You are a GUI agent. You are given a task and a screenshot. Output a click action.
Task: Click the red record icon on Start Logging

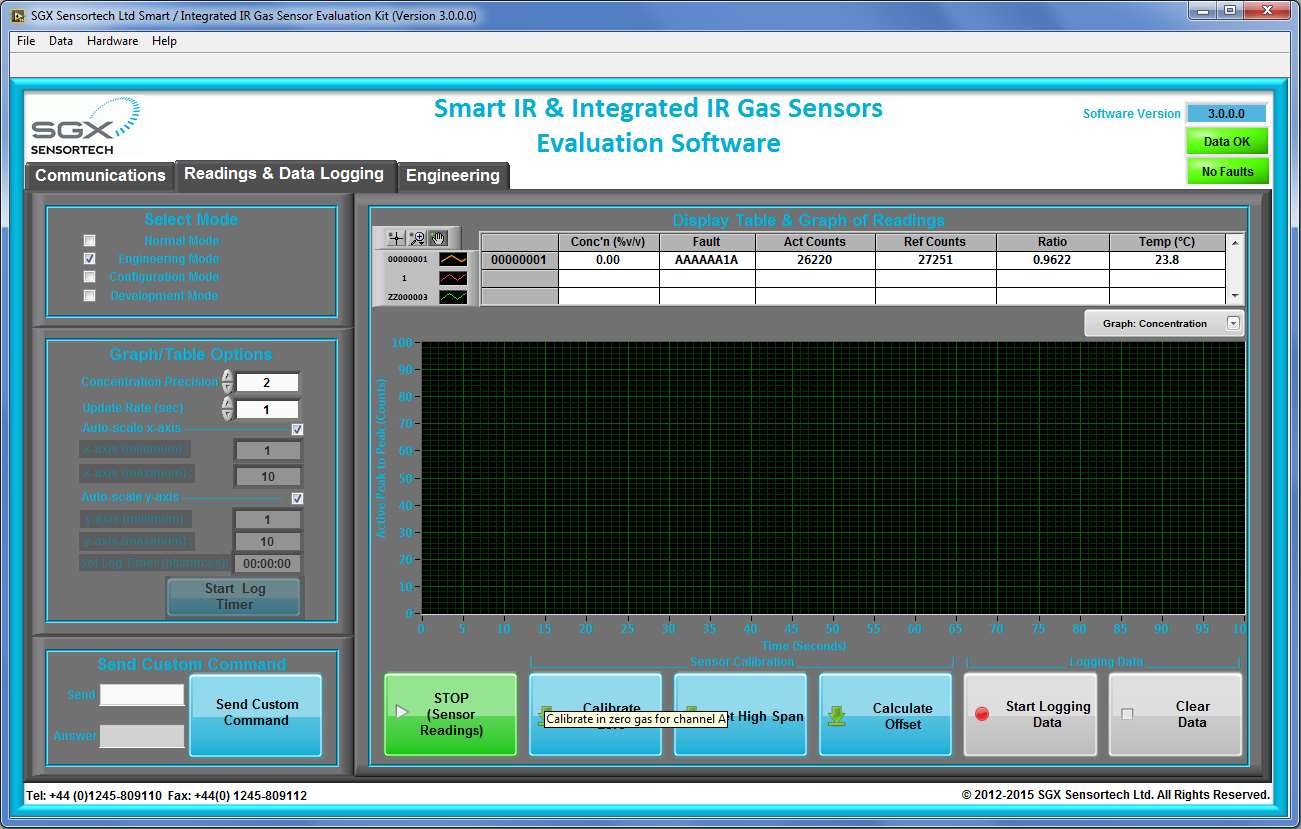(982, 714)
